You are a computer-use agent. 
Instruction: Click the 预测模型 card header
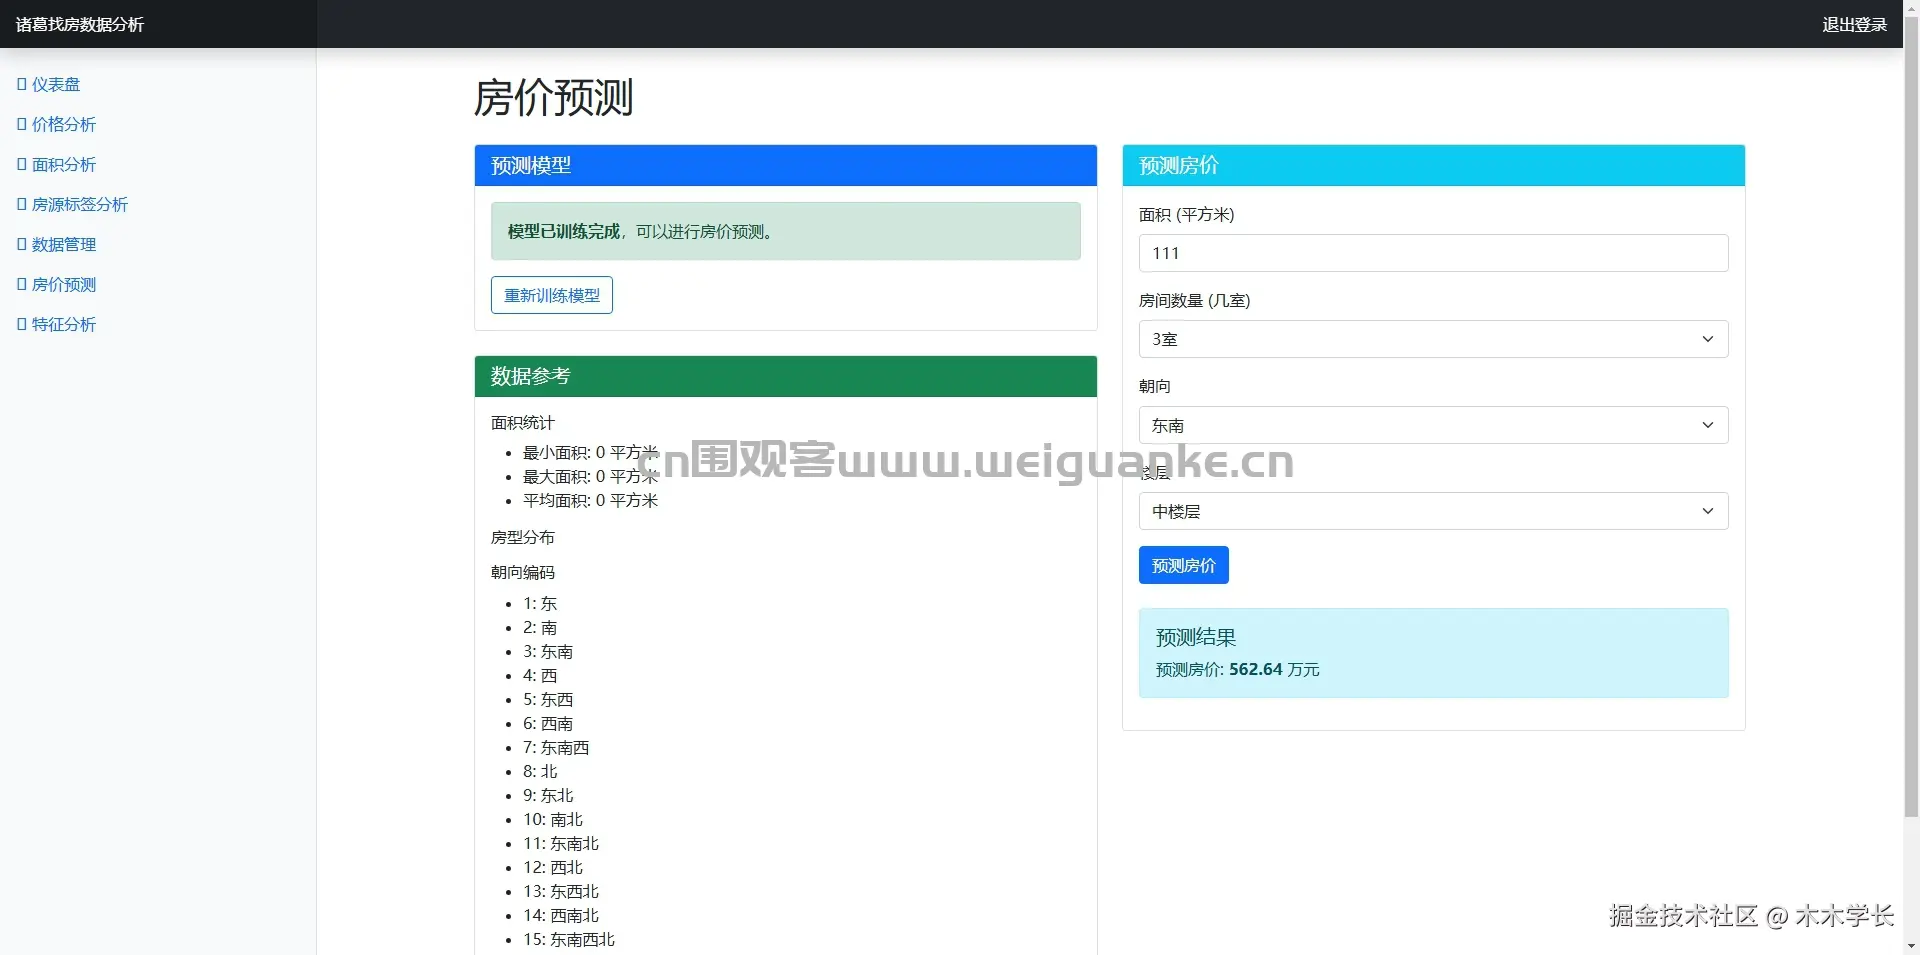(x=786, y=165)
